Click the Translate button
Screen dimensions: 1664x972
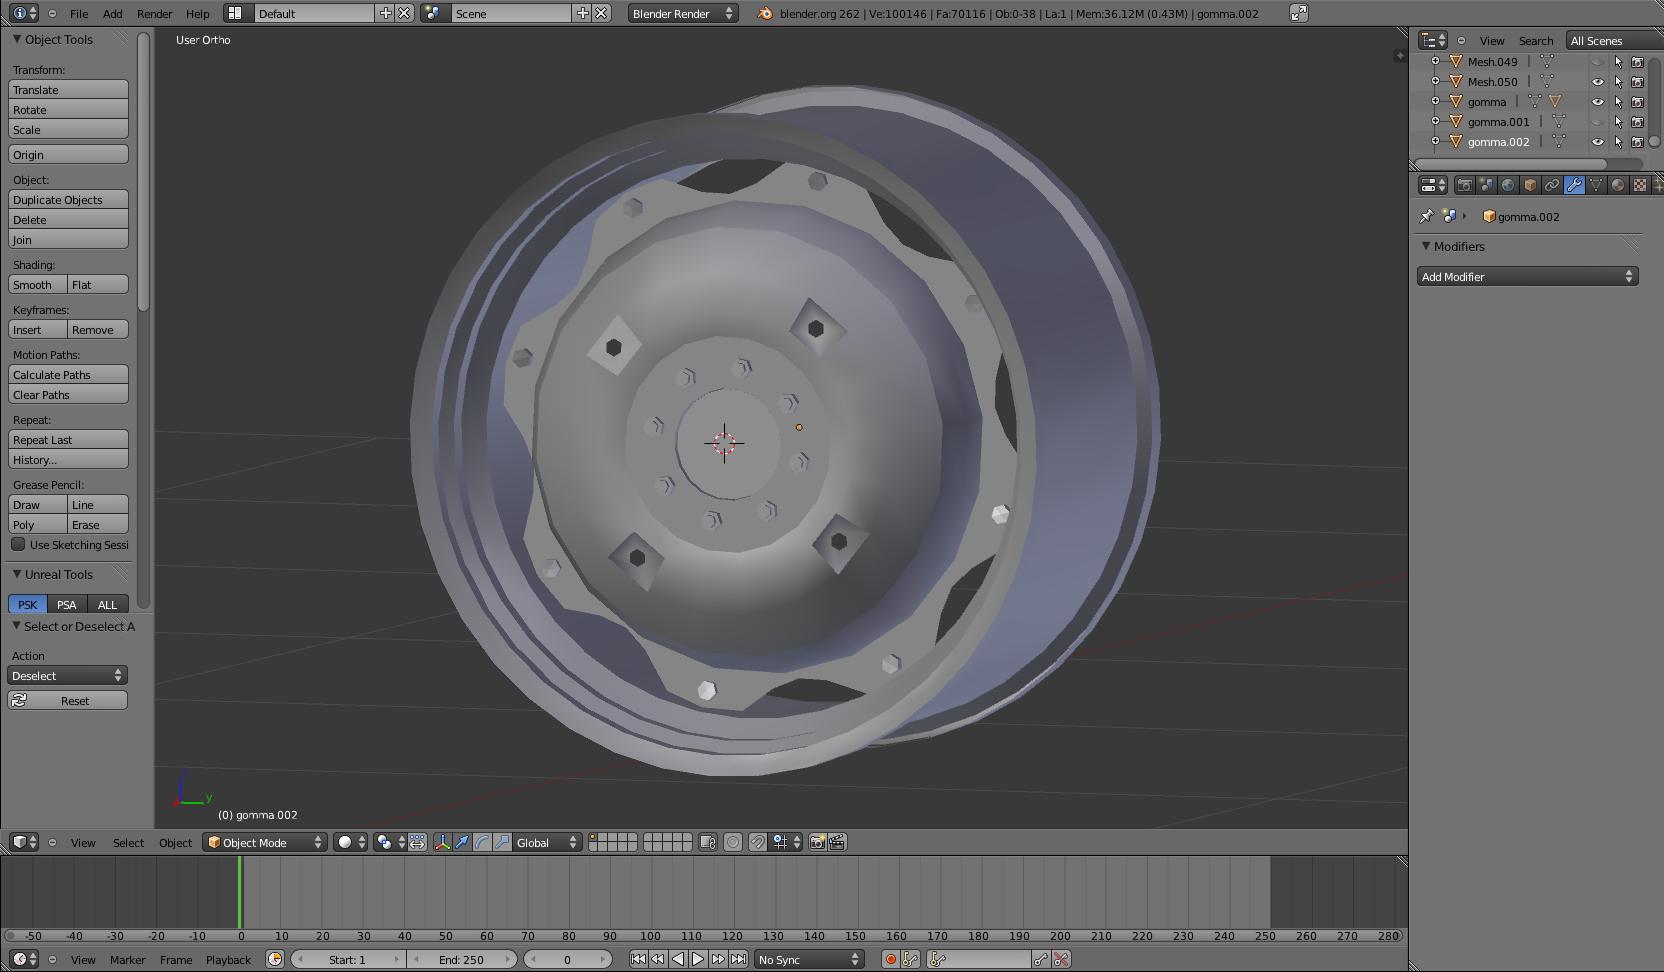(68, 89)
